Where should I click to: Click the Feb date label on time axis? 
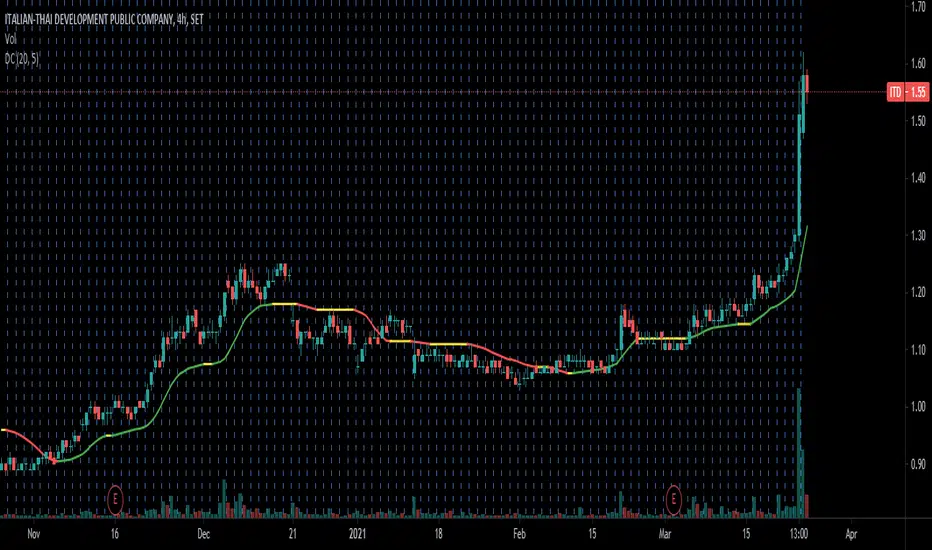click(519, 534)
